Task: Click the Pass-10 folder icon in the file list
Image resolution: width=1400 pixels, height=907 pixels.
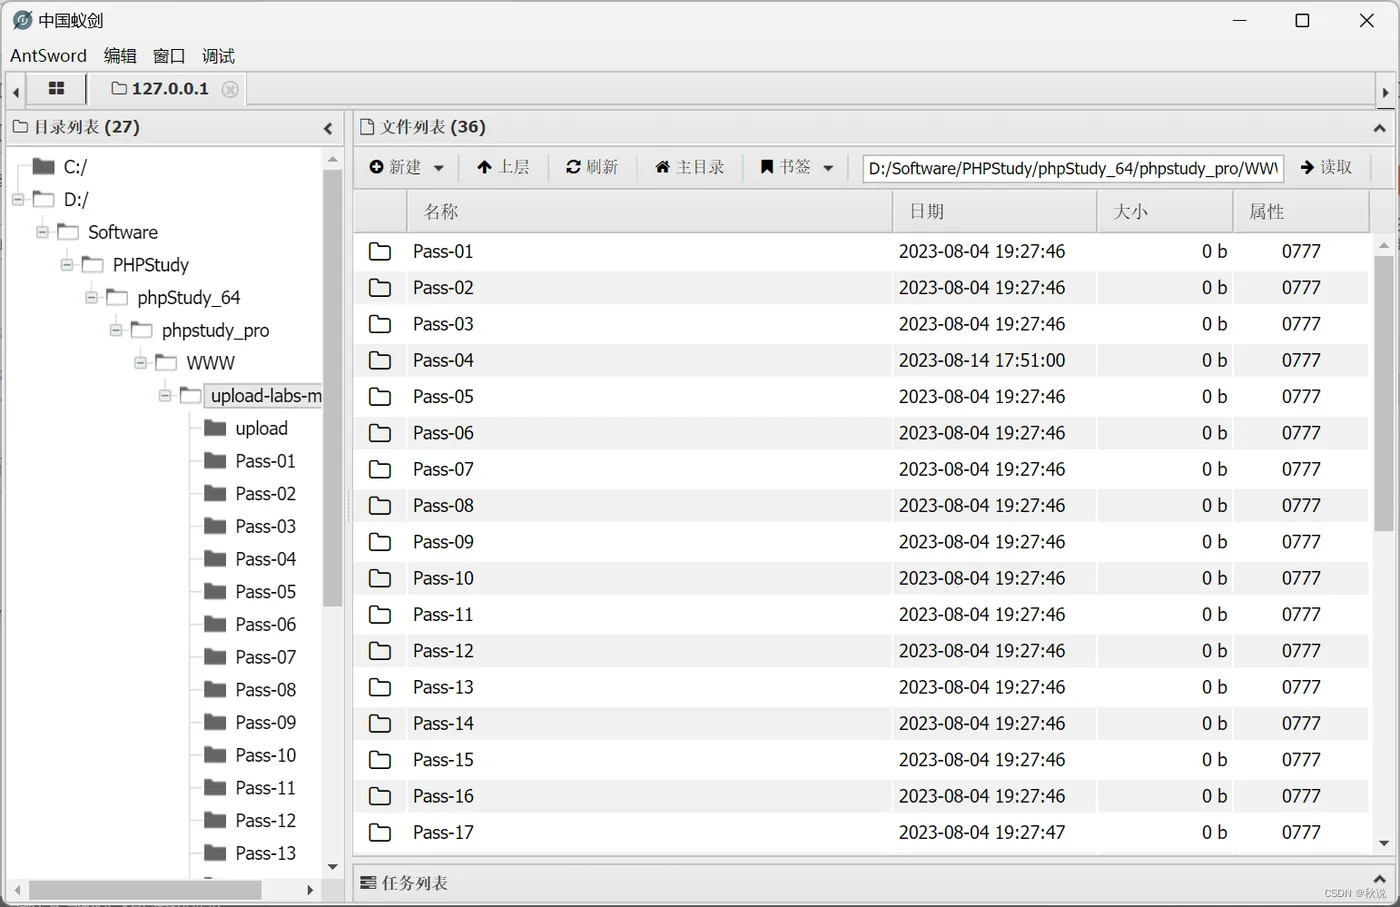Action: coord(380,578)
